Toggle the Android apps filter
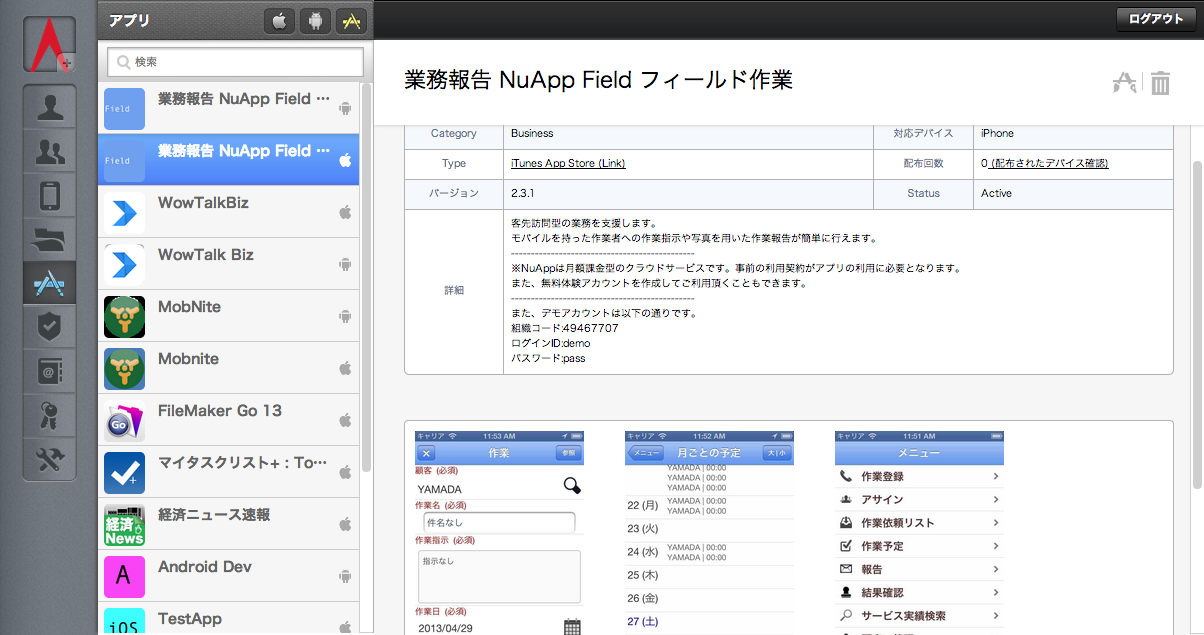This screenshot has height=635, width=1204. point(315,20)
